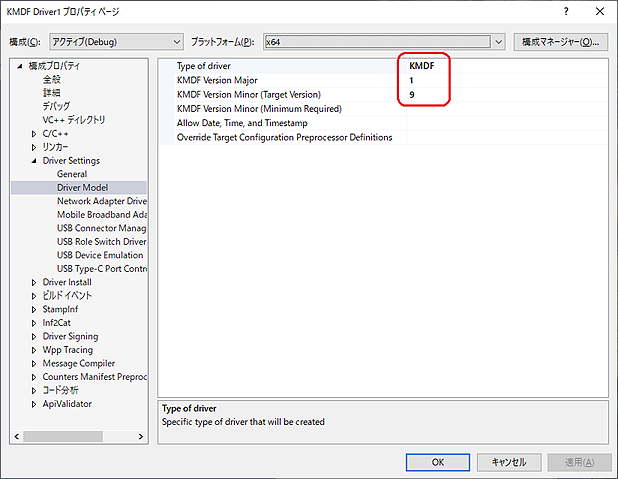Screen dimensions: 618x479
Task: Expand the Driver Install node
Action: click(34, 283)
